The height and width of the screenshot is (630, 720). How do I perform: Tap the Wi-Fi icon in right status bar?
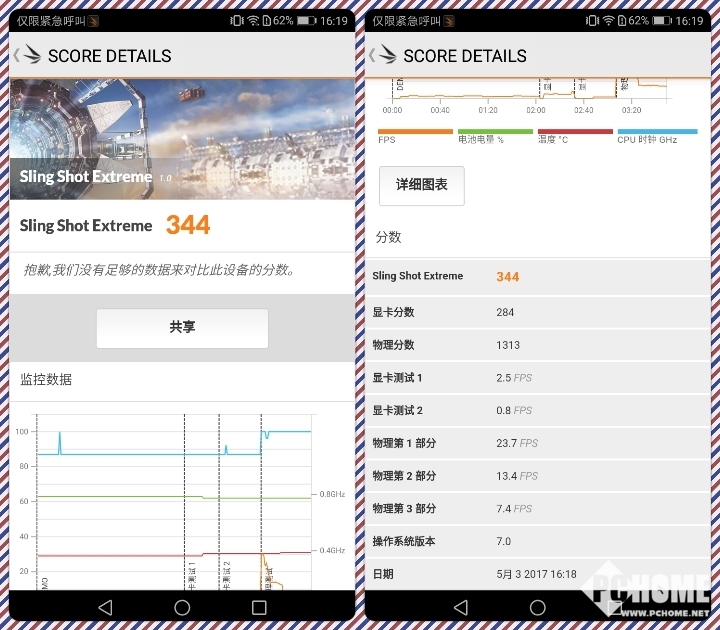tap(608, 21)
